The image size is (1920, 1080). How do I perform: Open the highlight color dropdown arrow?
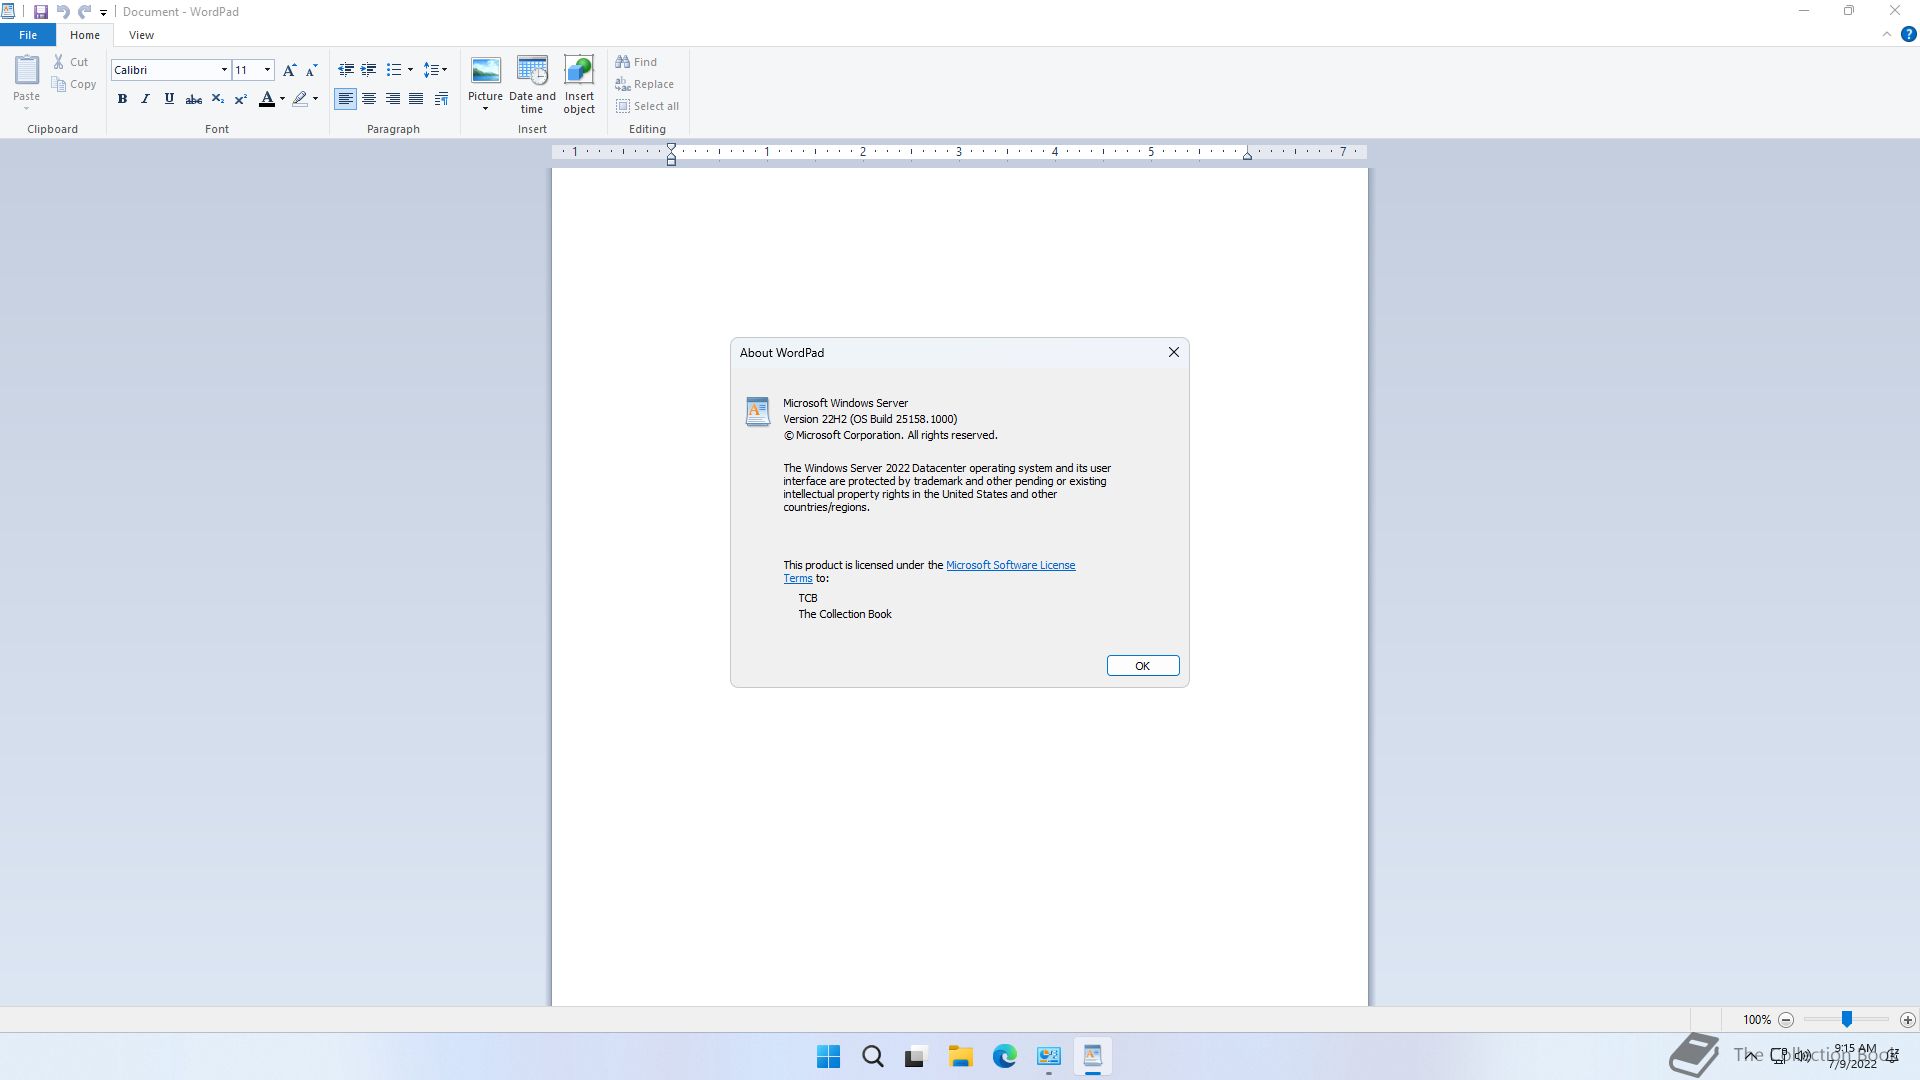point(315,99)
